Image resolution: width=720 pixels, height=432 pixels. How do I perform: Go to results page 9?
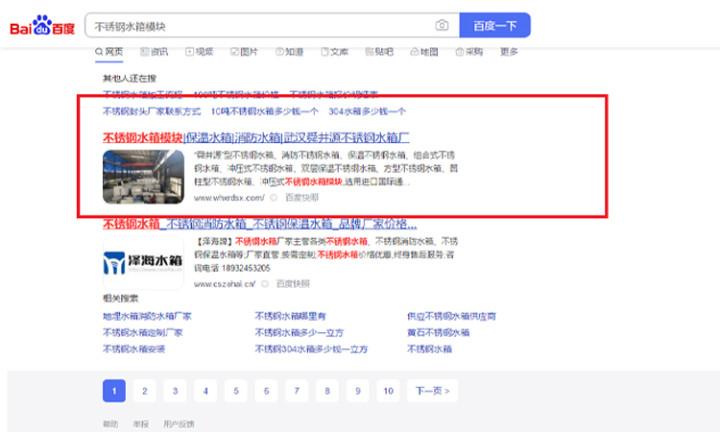358,391
